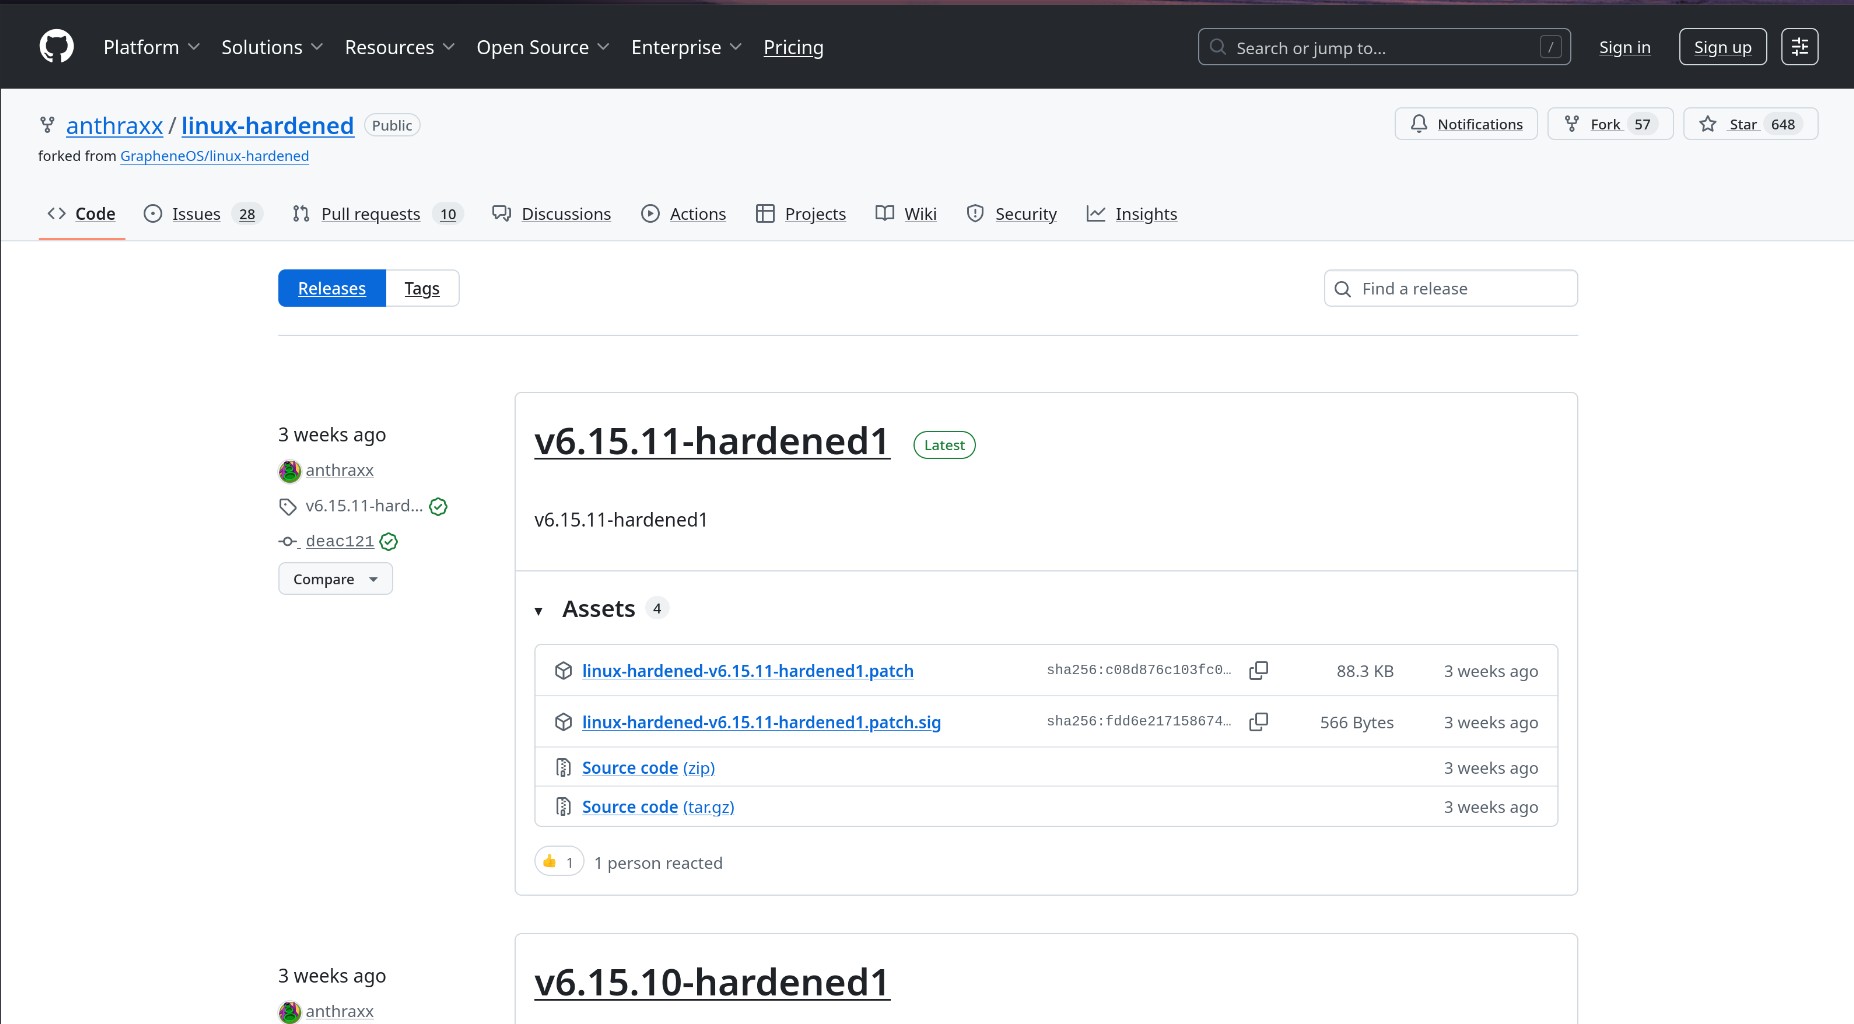Switch to the Code tab
Image resolution: width=1854 pixels, height=1024 pixels.
click(x=82, y=213)
